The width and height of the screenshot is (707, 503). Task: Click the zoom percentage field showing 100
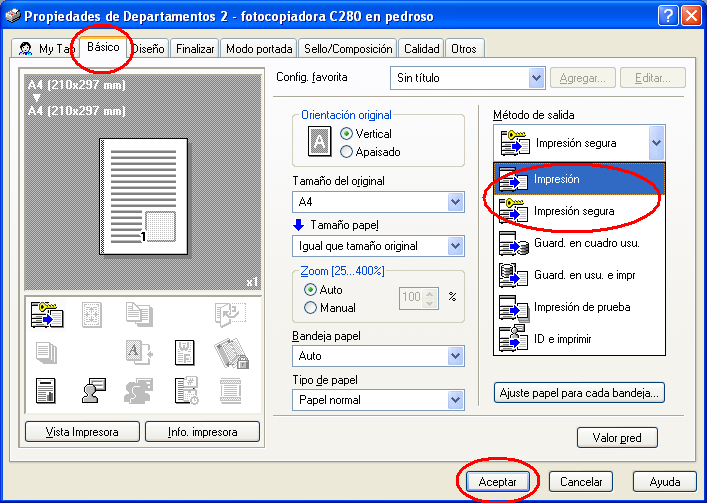point(411,297)
